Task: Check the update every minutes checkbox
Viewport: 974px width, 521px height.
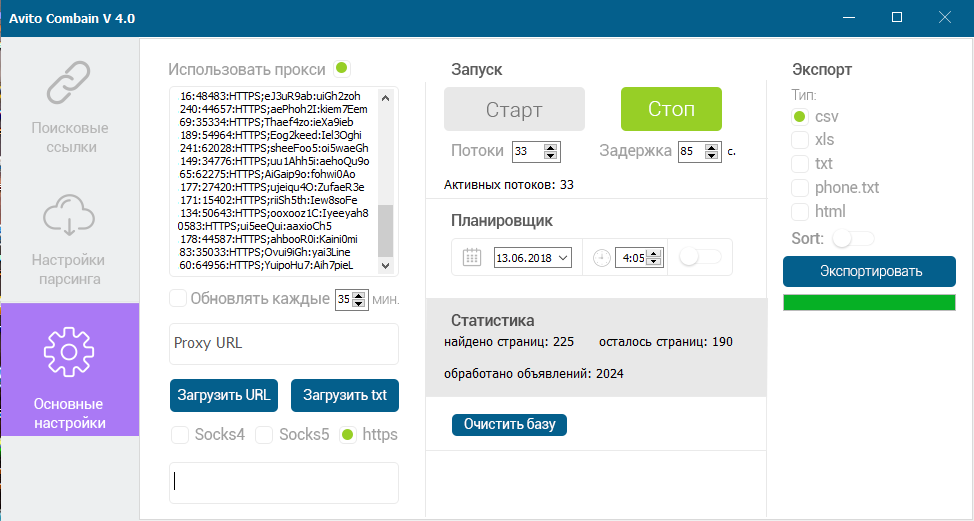Action: point(178,298)
